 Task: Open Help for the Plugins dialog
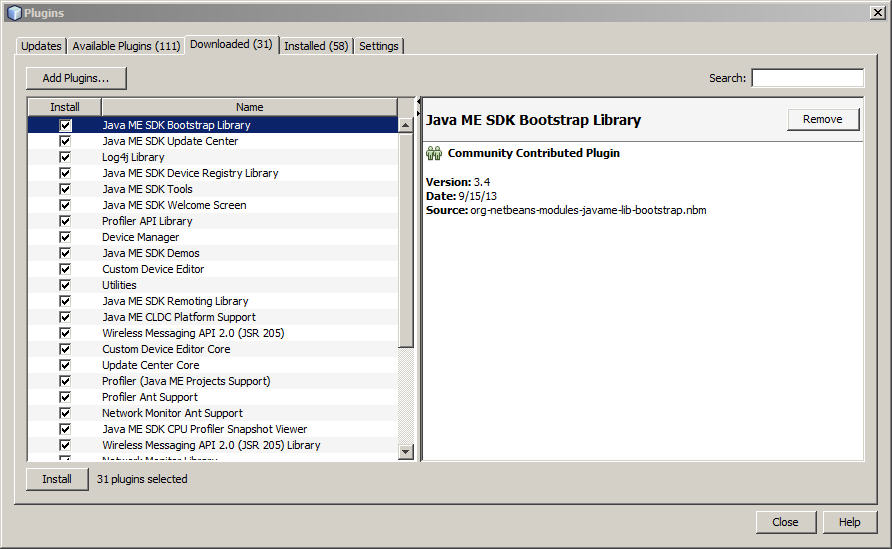point(849,522)
